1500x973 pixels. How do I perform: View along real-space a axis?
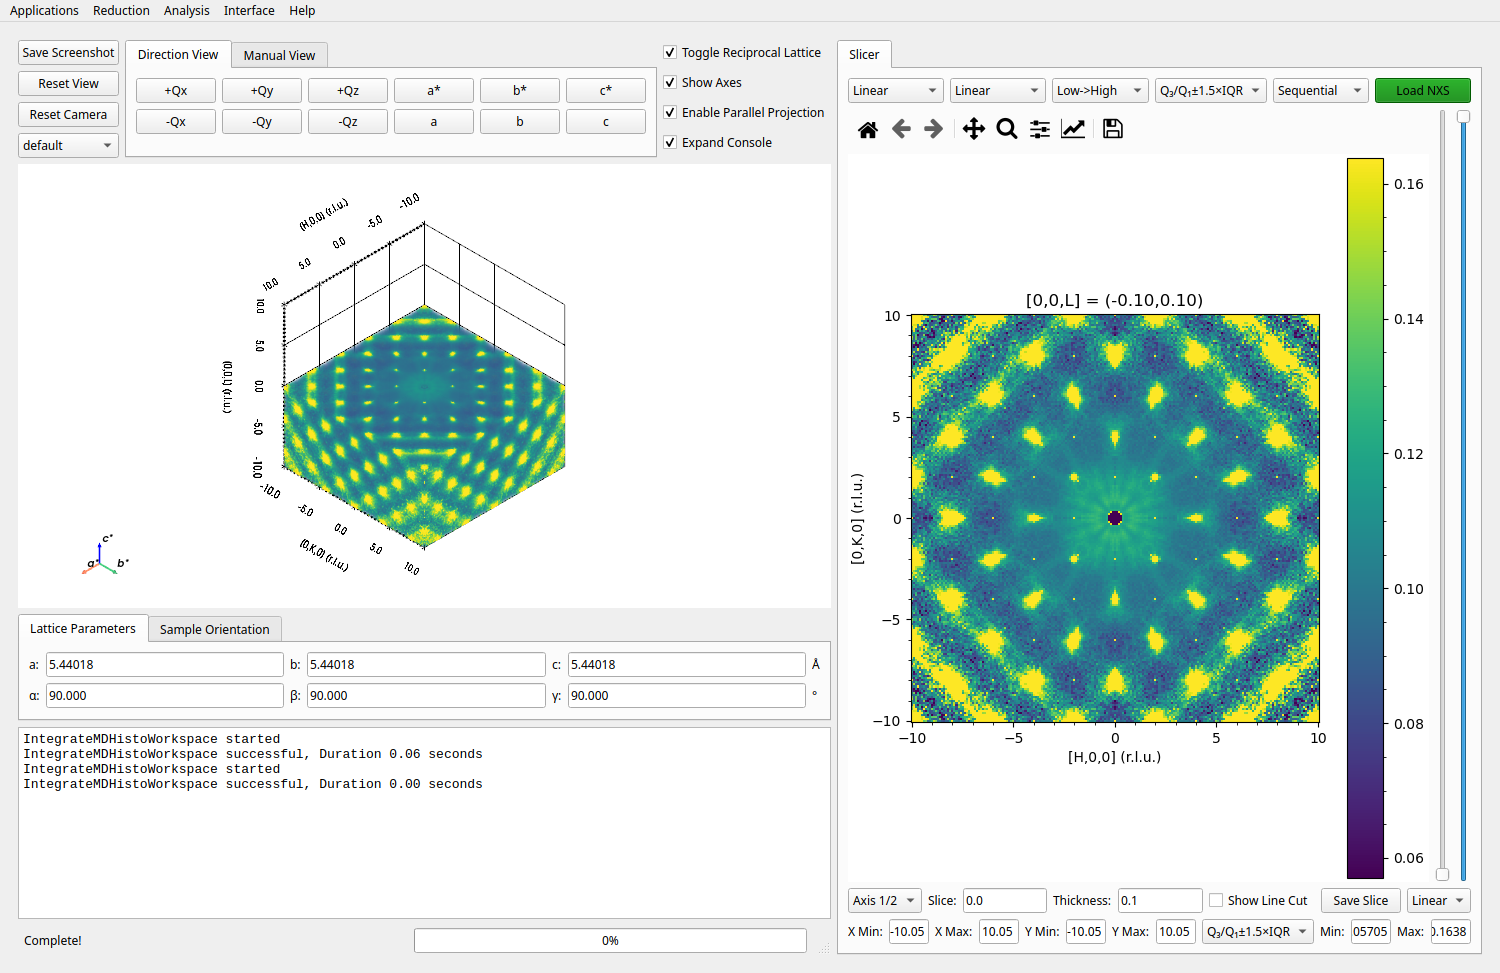434,121
